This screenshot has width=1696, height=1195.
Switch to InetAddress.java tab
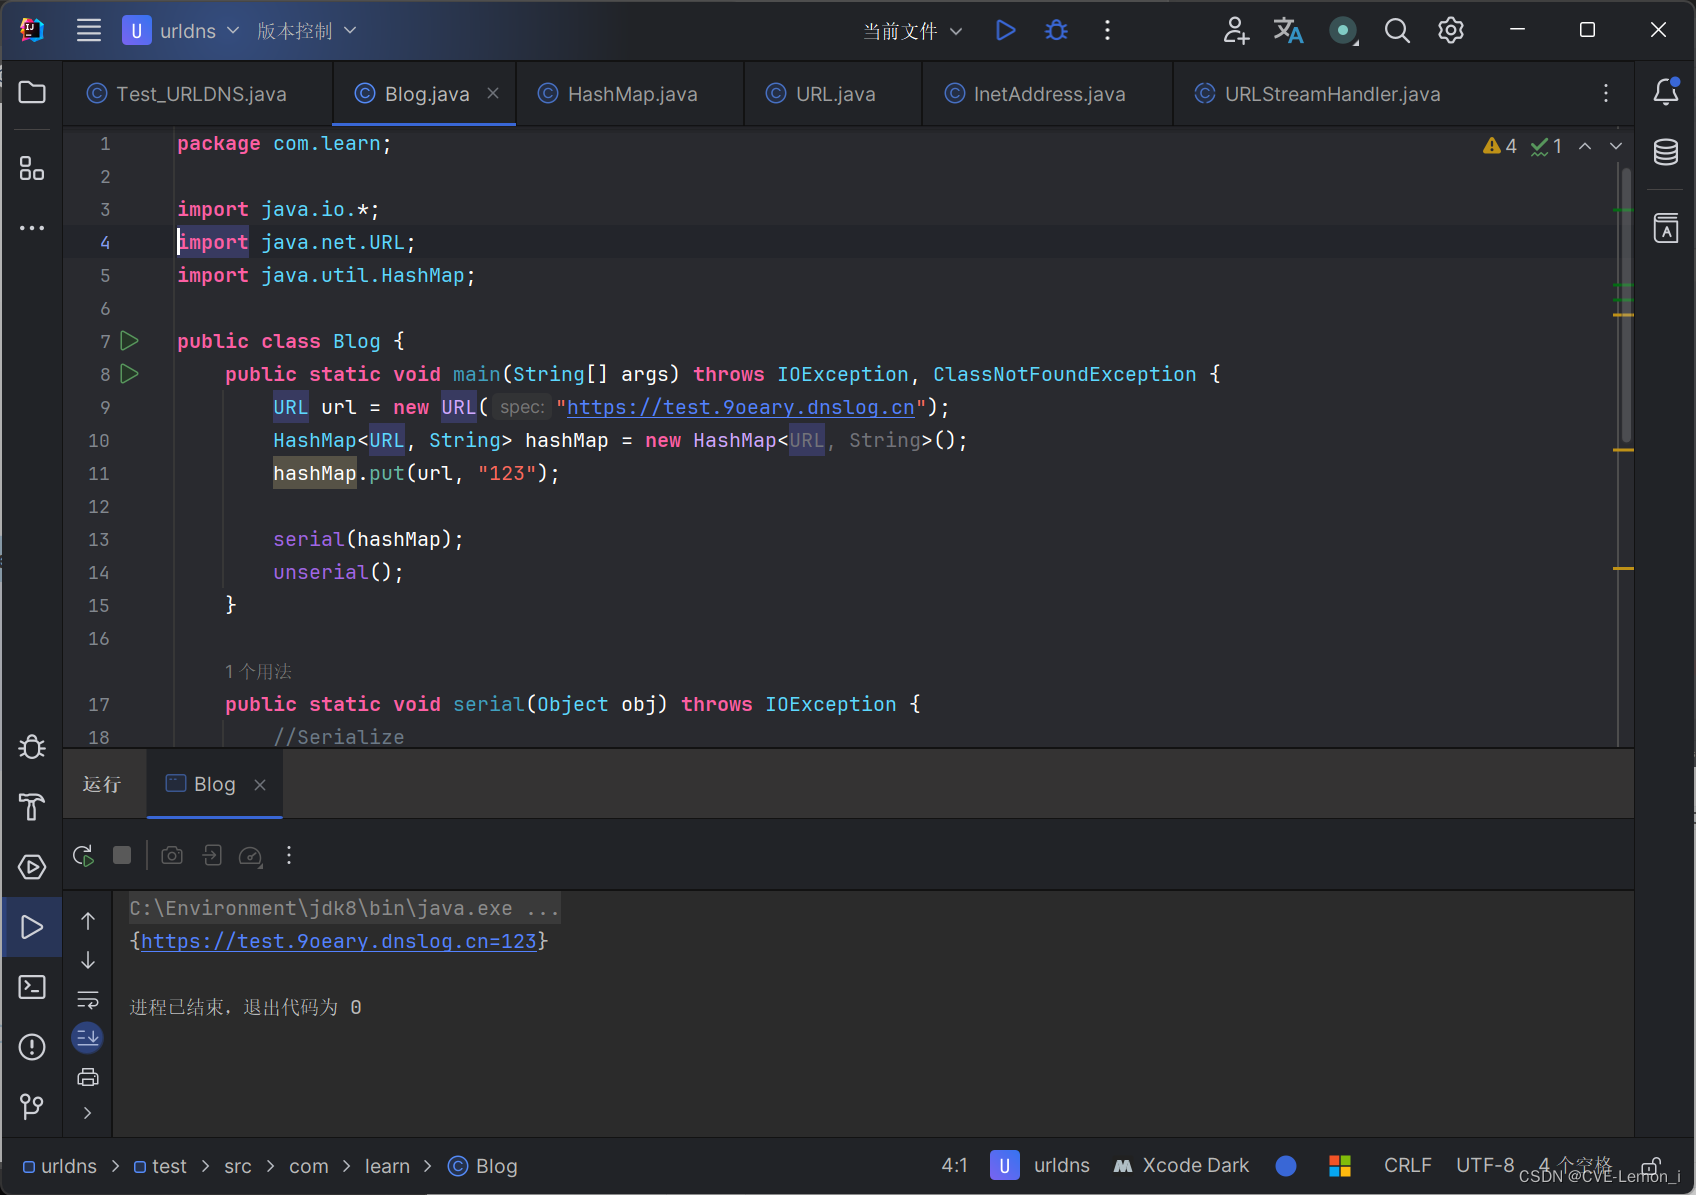point(1036,94)
